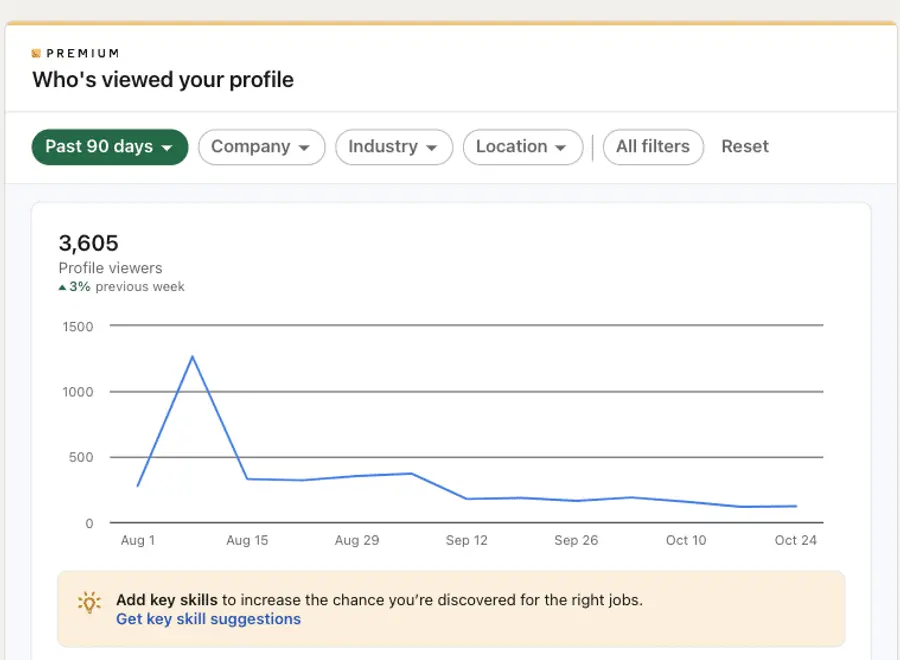
Task: Open the All filters panel
Action: 653,147
